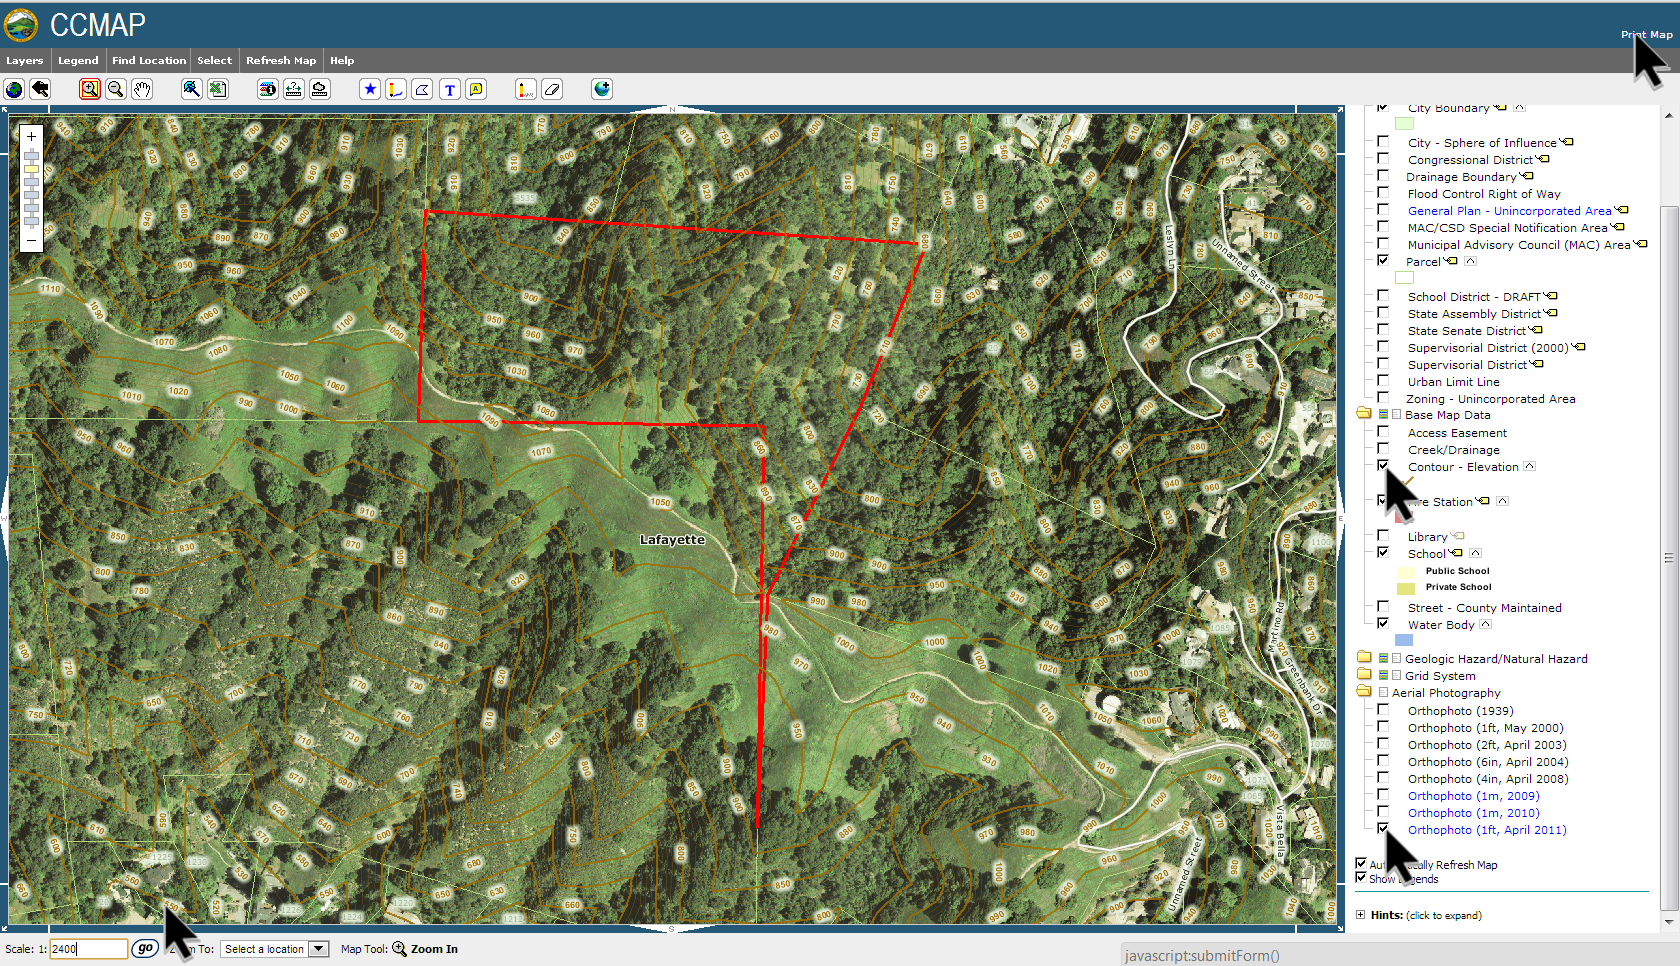Expand the Geologic Hazard/Natural Hazard folder

[x=1364, y=657]
